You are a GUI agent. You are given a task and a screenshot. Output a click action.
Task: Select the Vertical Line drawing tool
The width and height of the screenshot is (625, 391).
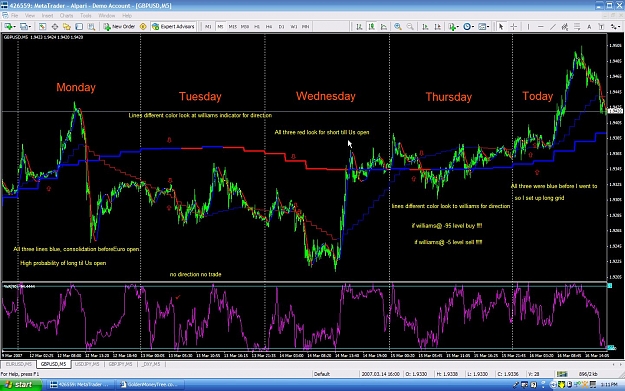529,26
